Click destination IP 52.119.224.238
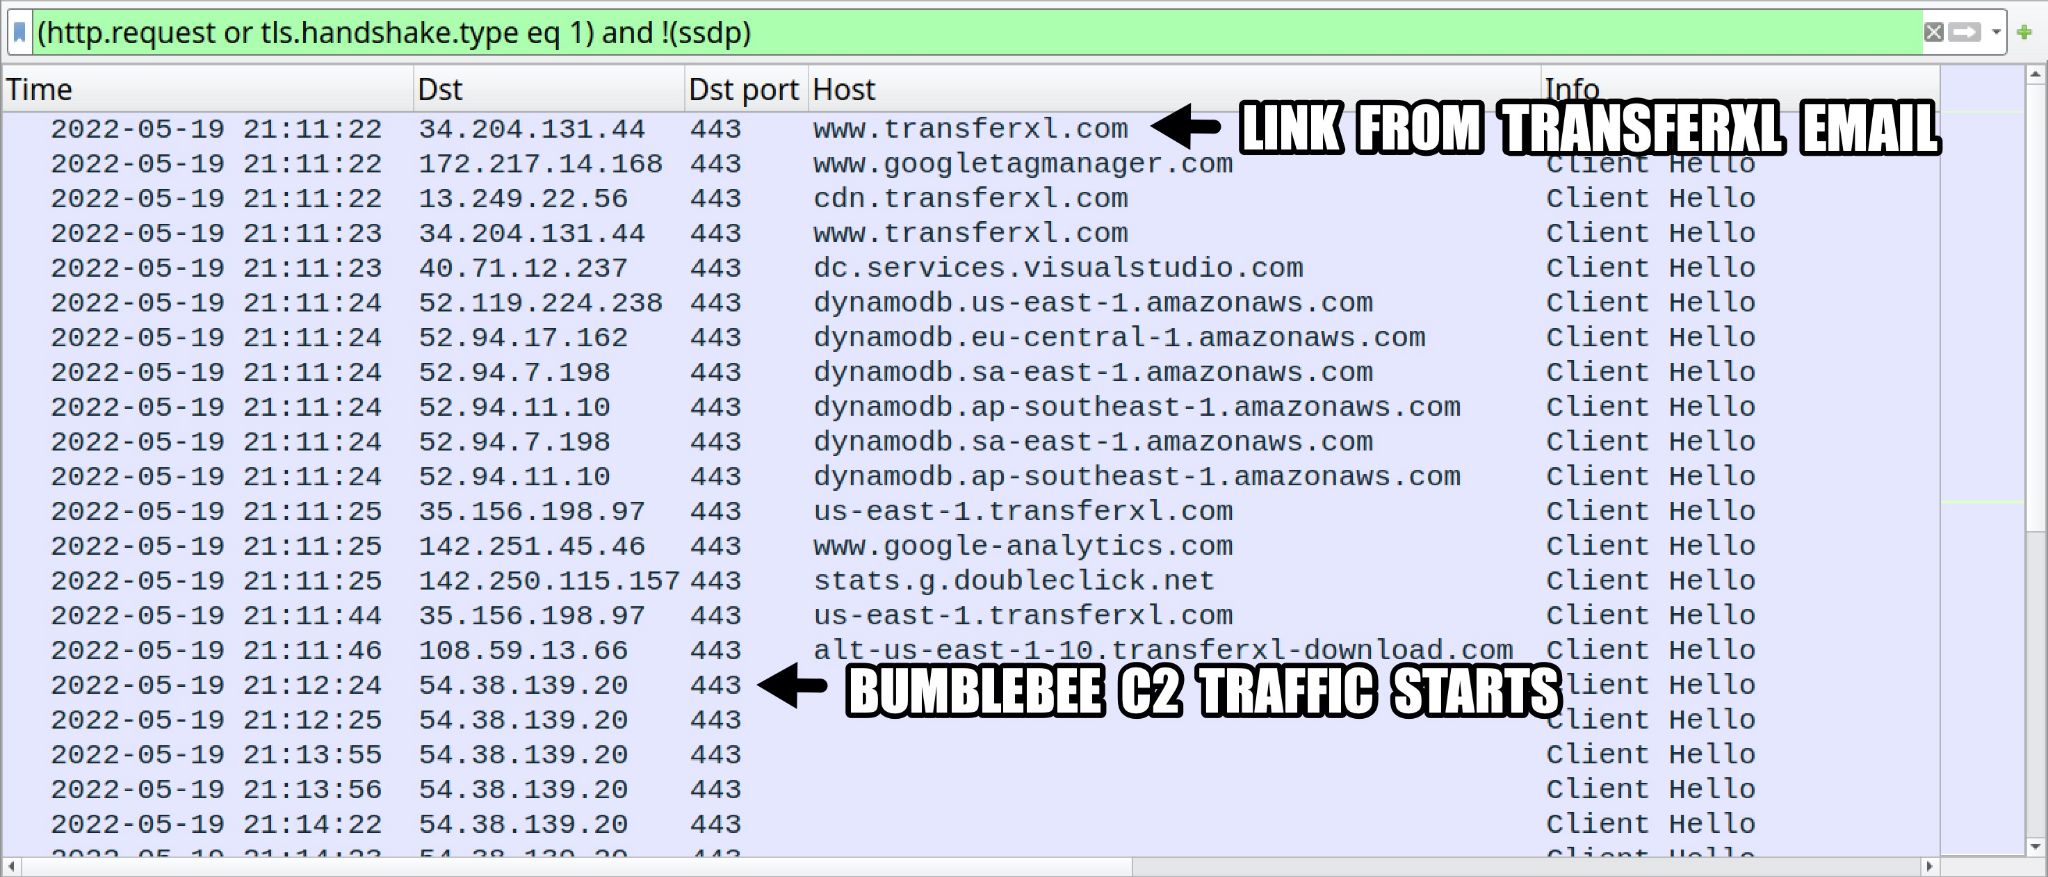Screen dimensions: 2048x877 pyautogui.click(x=540, y=303)
